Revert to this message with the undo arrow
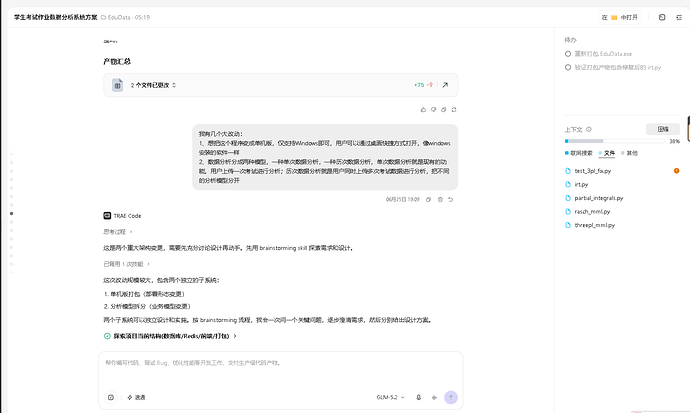The height and width of the screenshot is (413, 690). [451, 199]
